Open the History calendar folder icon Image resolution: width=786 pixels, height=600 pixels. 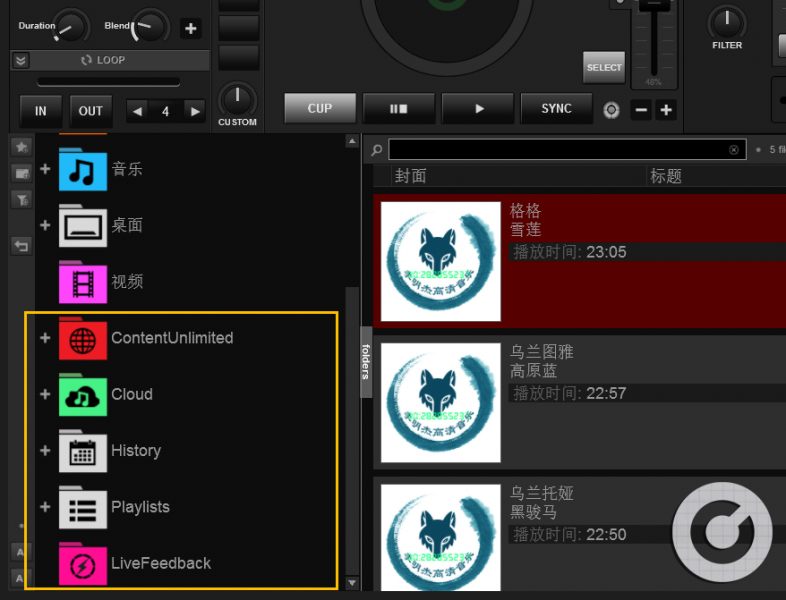83,451
